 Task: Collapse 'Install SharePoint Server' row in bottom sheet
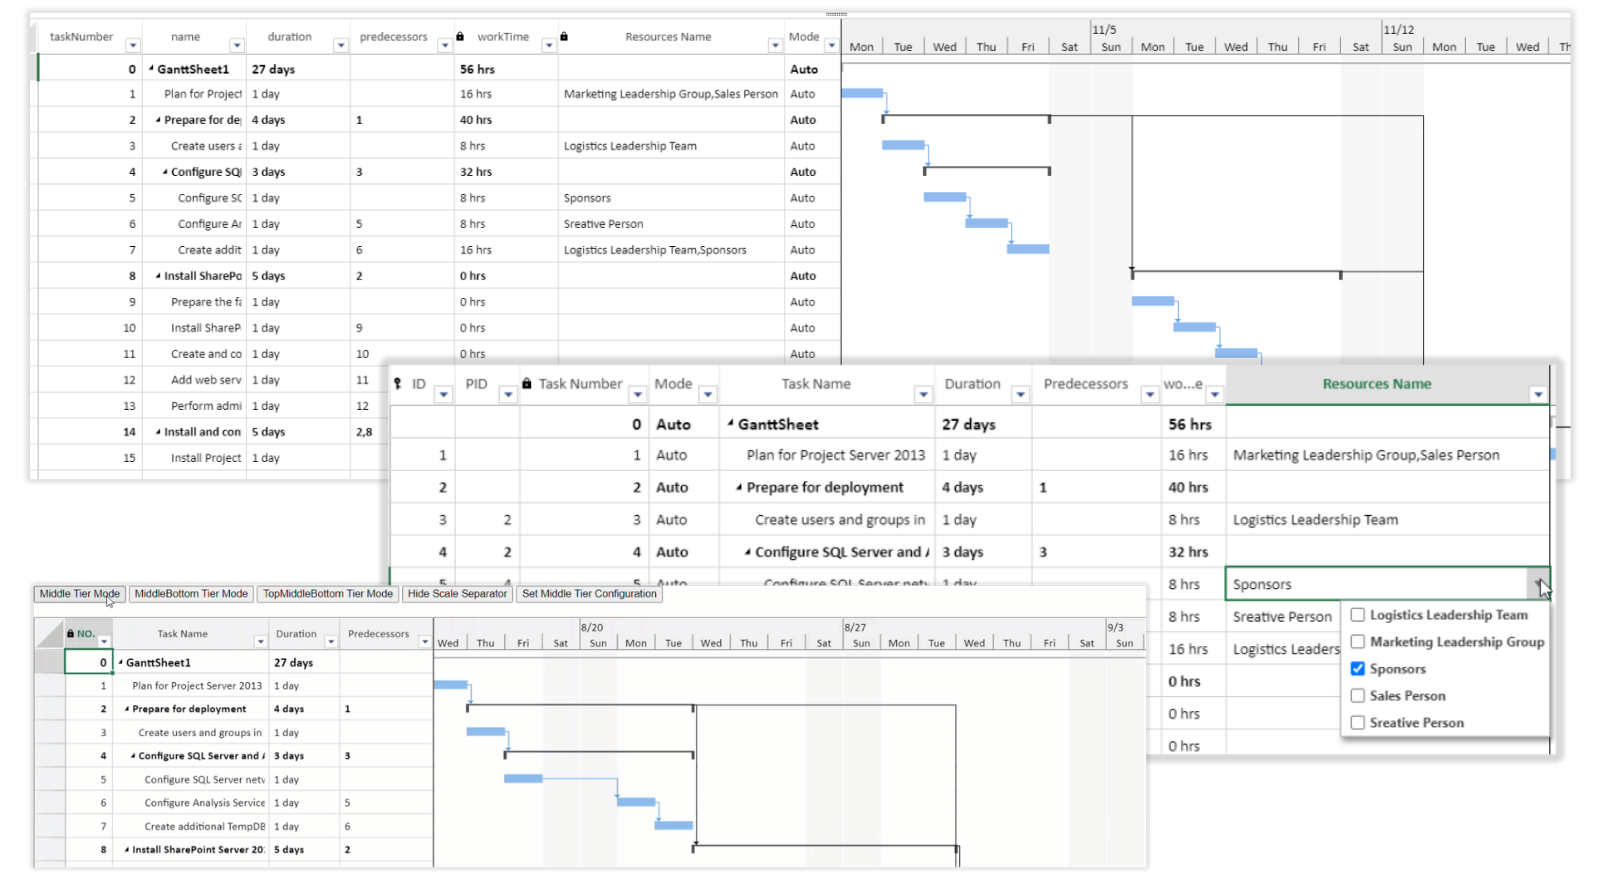coord(127,850)
